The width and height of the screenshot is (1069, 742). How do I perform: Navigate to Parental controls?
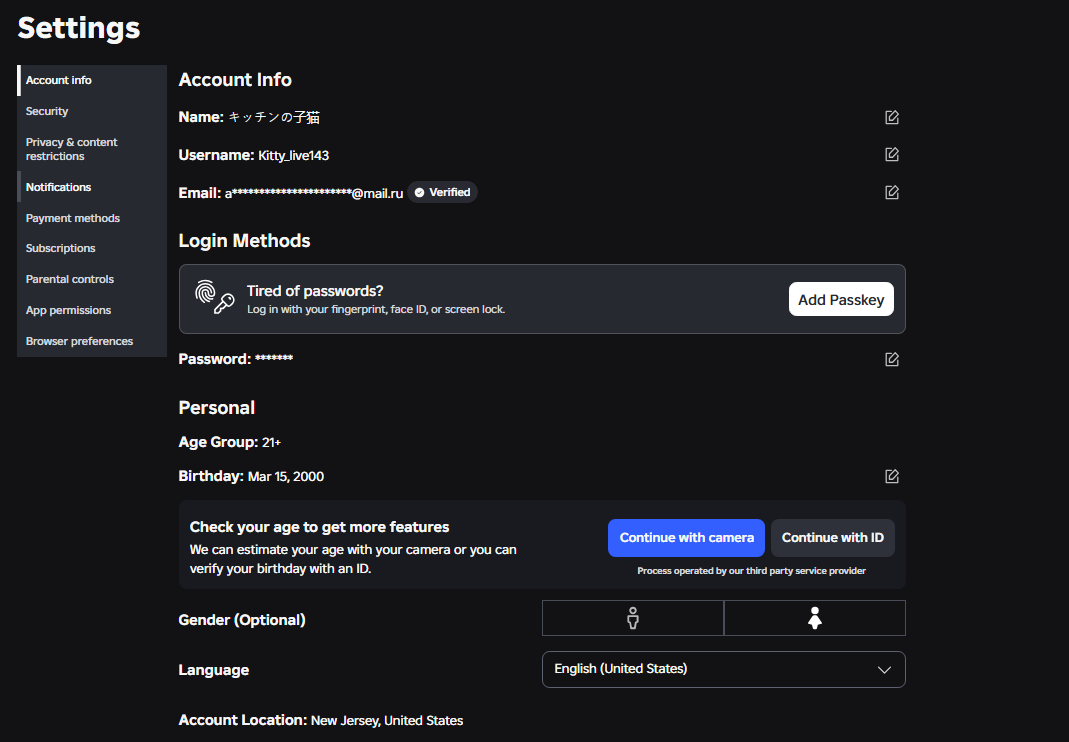[x=70, y=279]
